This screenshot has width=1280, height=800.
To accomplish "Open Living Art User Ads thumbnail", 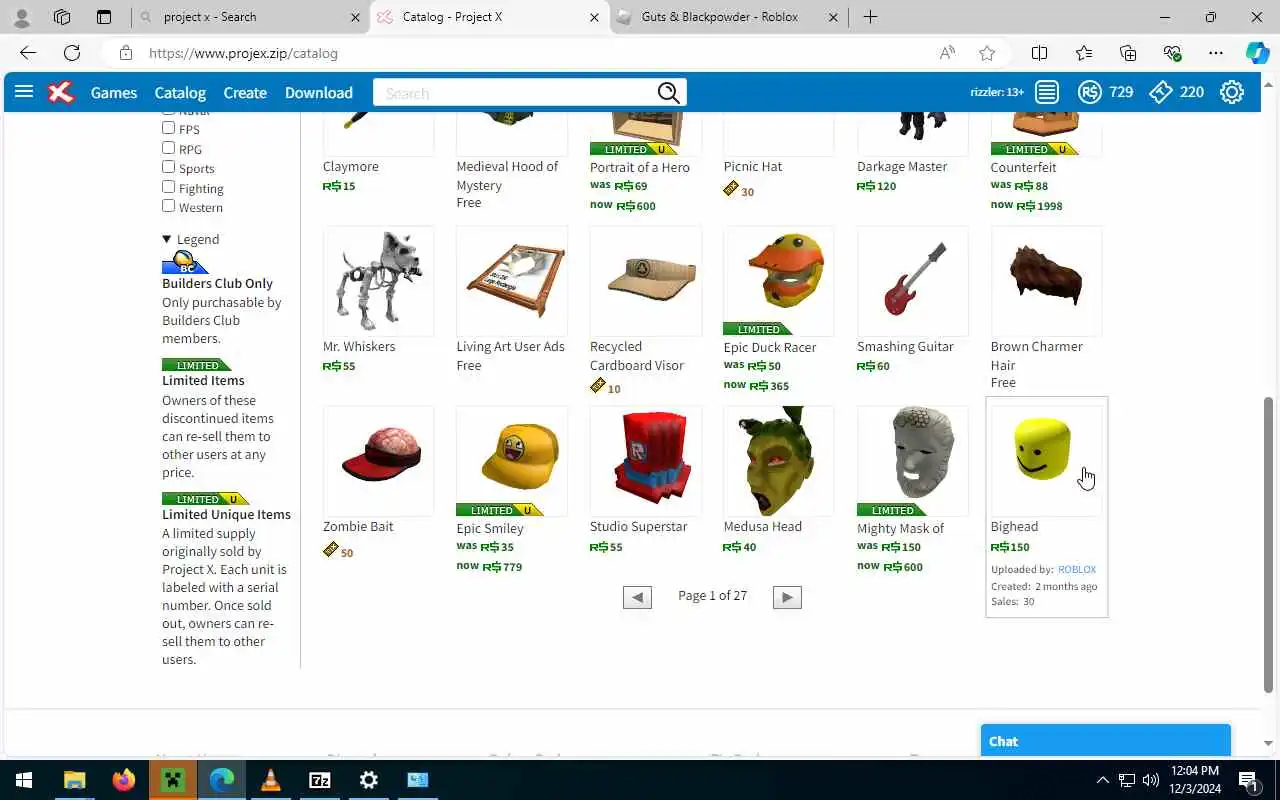I will click(x=512, y=281).
